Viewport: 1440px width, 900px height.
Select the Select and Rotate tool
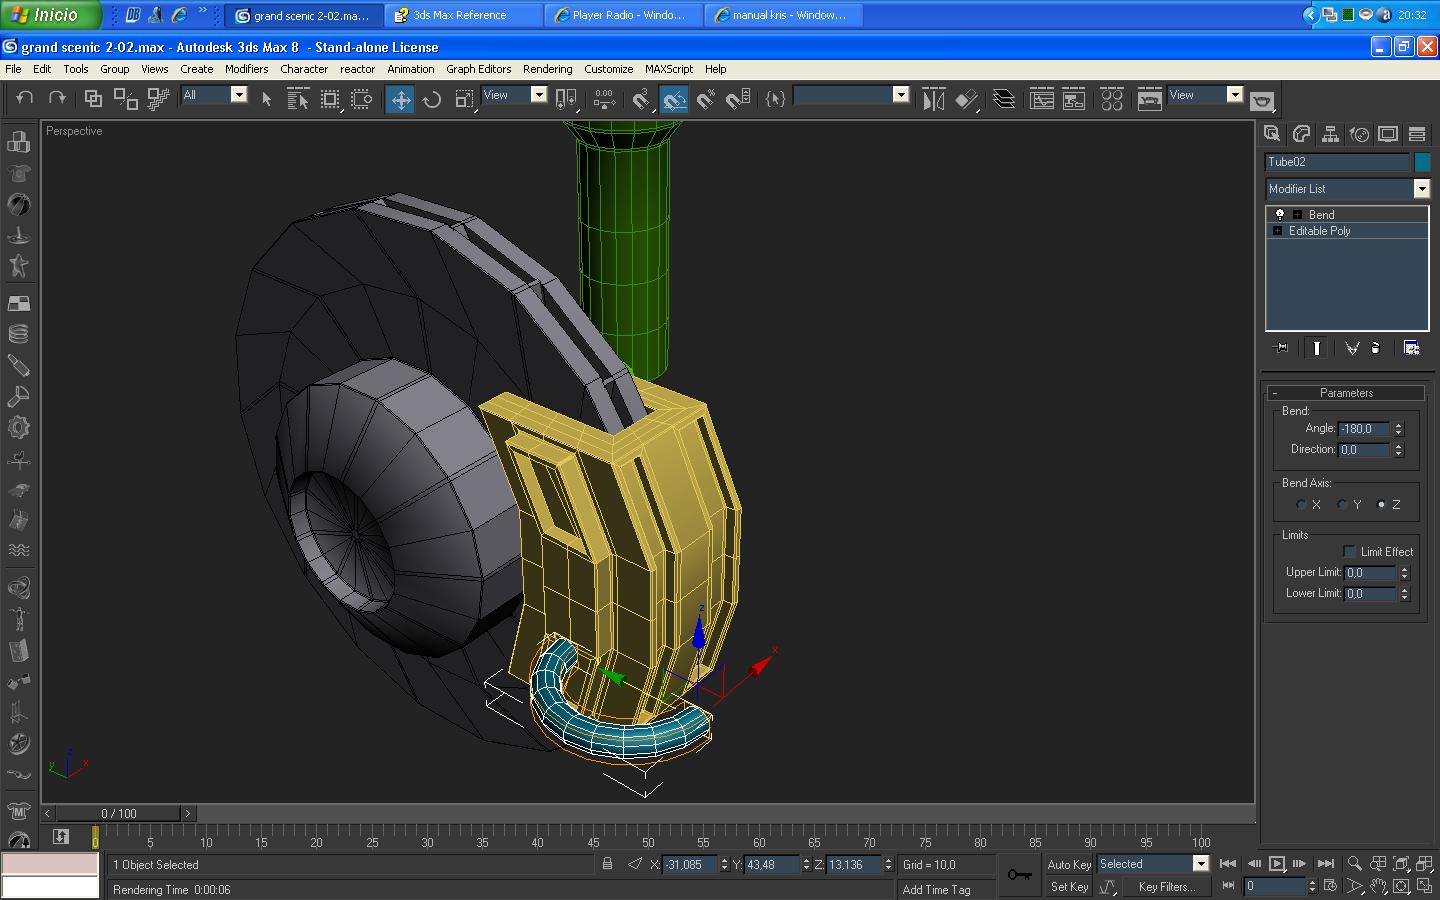tap(432, 99)
